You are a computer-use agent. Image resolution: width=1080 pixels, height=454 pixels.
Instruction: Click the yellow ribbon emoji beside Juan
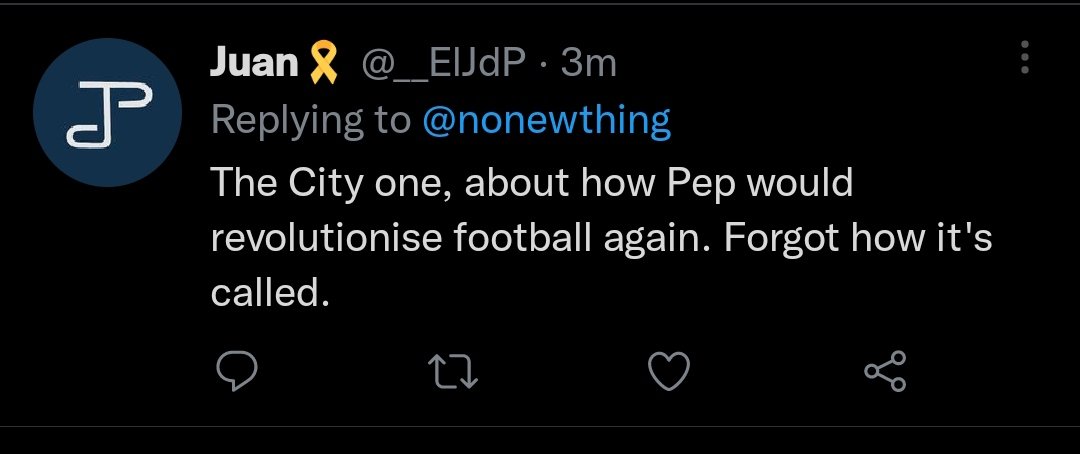point(320,64)
